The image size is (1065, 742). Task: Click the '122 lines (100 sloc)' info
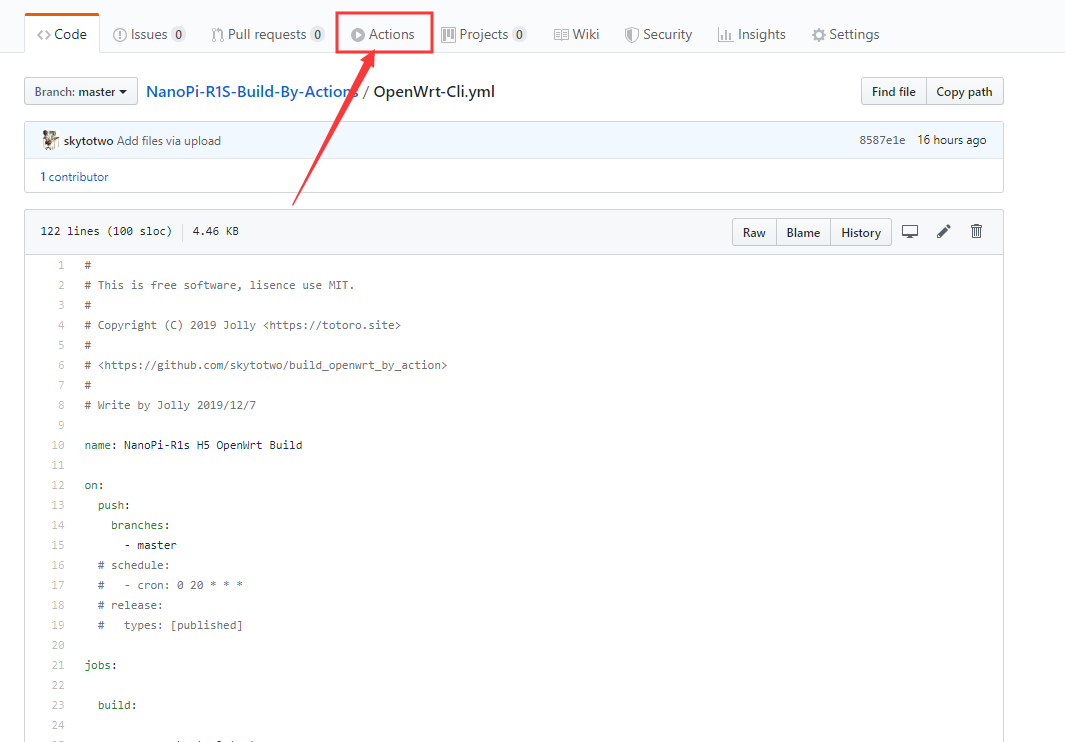point(106,231)
